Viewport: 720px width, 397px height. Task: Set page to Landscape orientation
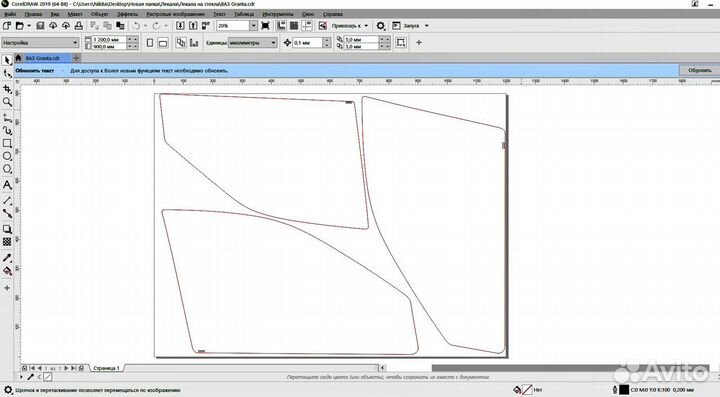pos(163,43)
